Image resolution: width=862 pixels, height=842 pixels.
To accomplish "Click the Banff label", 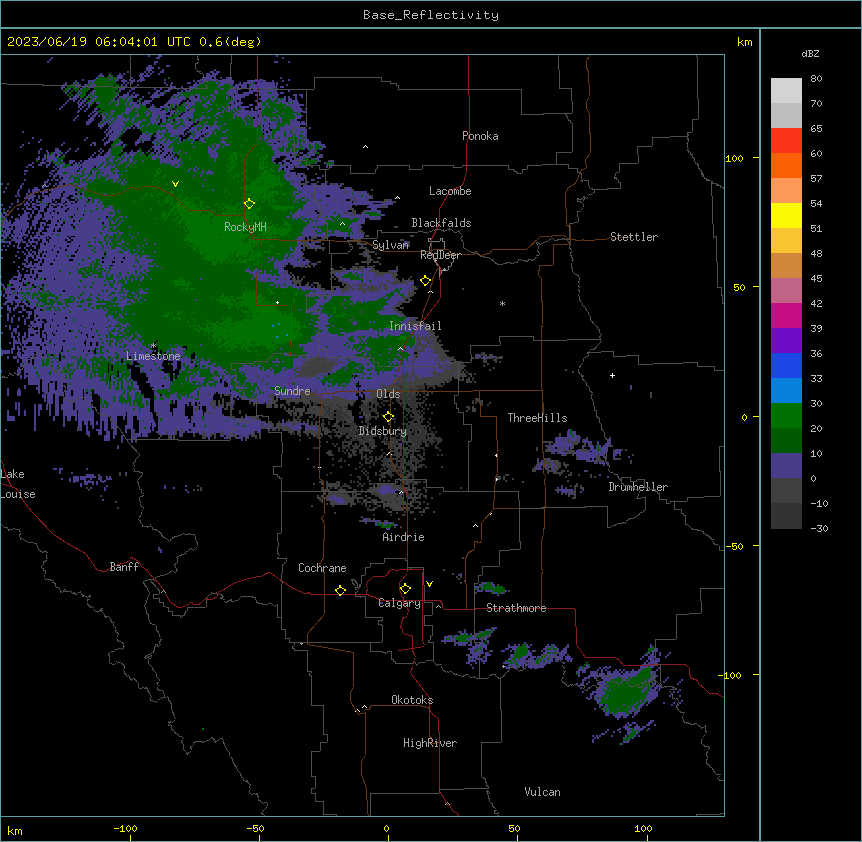I will (124, 567).
